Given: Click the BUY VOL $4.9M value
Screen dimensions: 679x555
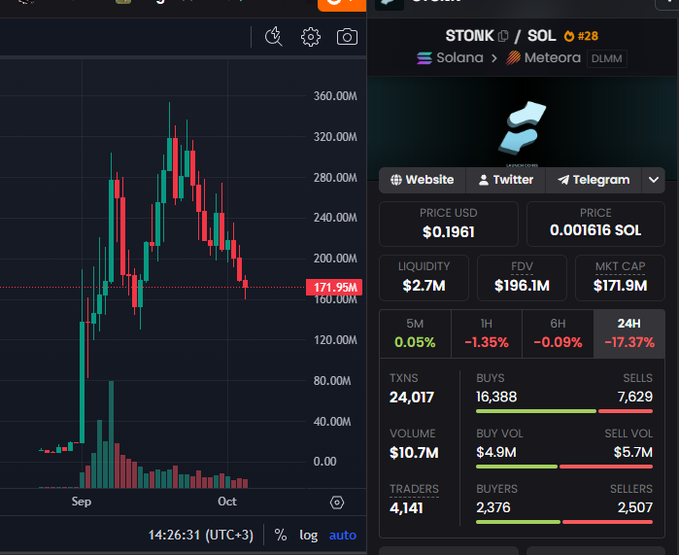Looking at the screenshot, I should 496,452.
